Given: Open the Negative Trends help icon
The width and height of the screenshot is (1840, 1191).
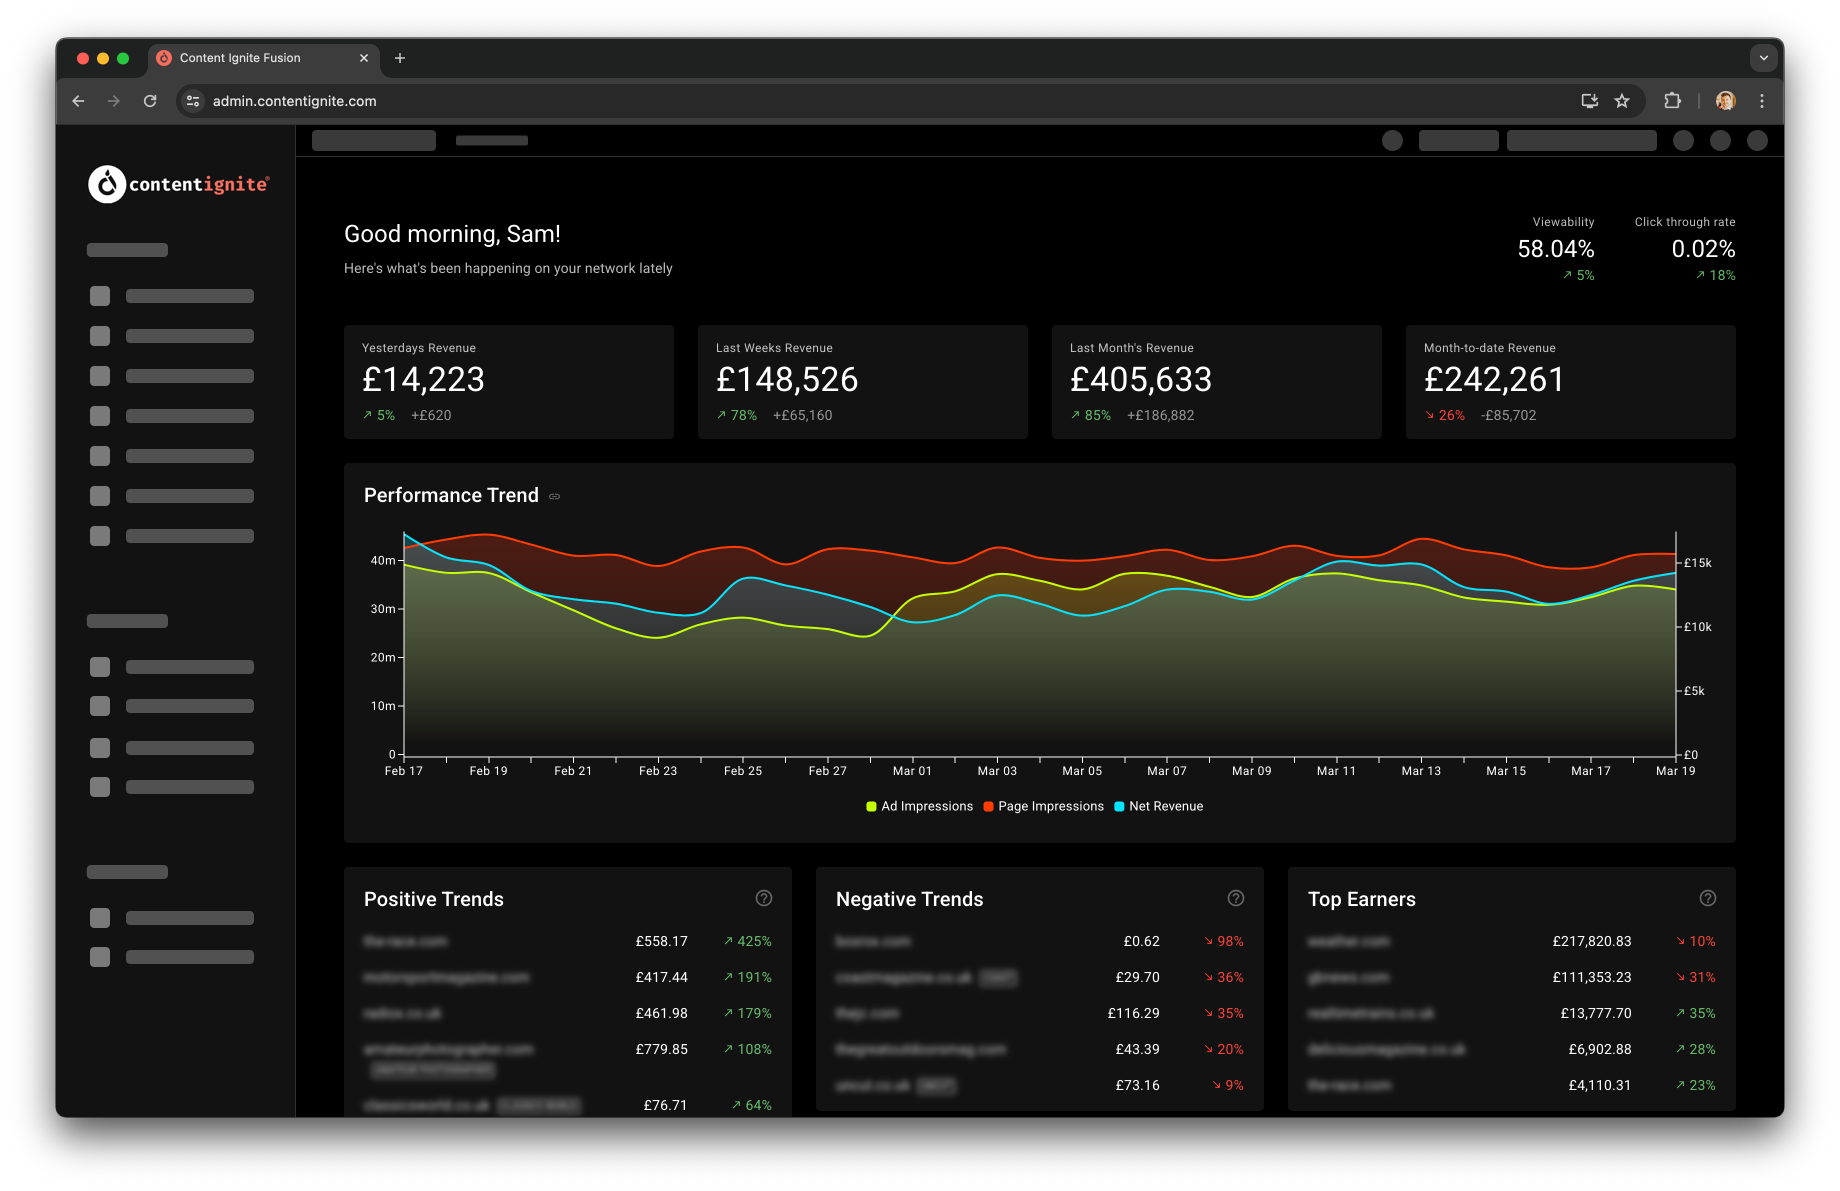Looking at the screenshot, I should (x=1236, y=898).
